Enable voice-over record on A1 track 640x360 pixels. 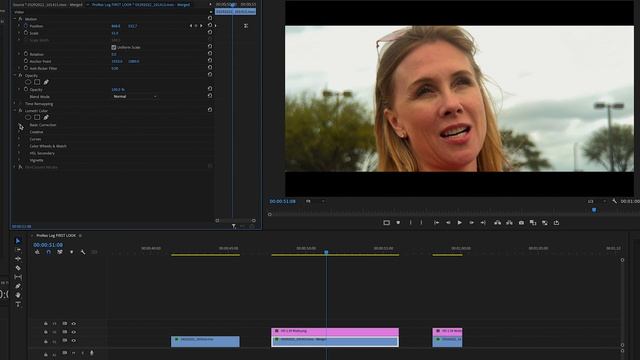tap(91, 353)
